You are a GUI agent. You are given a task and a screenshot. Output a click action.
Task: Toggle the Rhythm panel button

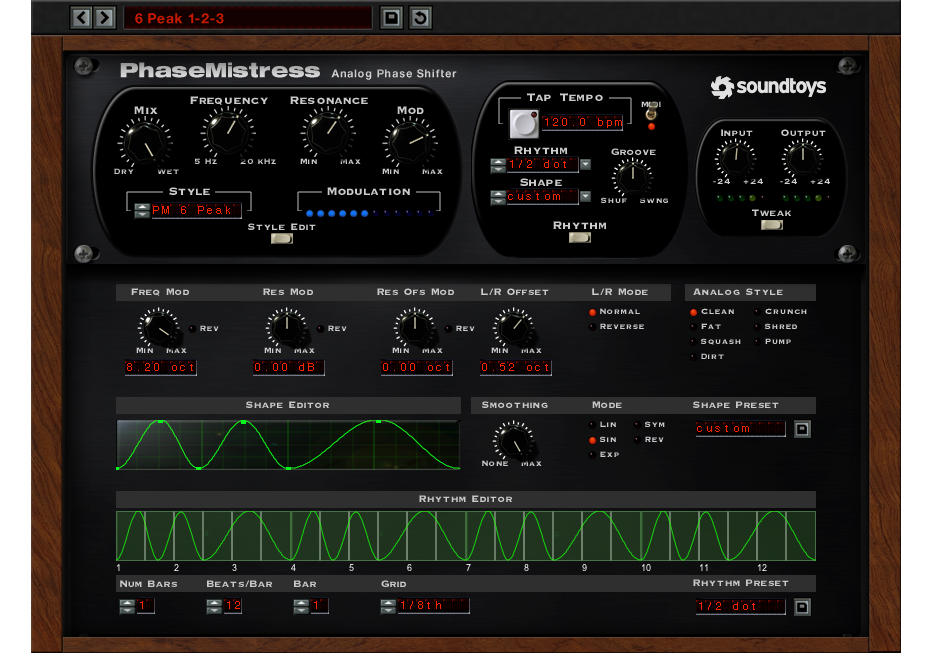coord(580,238)
